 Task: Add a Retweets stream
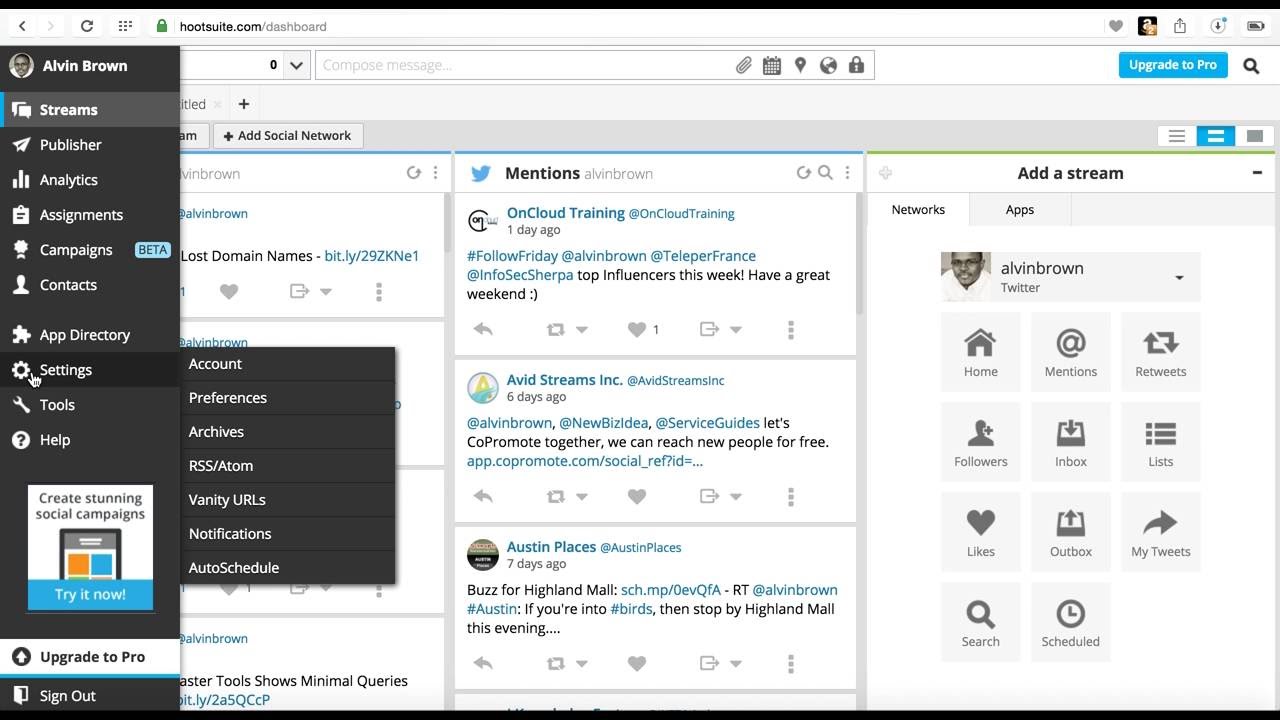tap(1161, 352)
